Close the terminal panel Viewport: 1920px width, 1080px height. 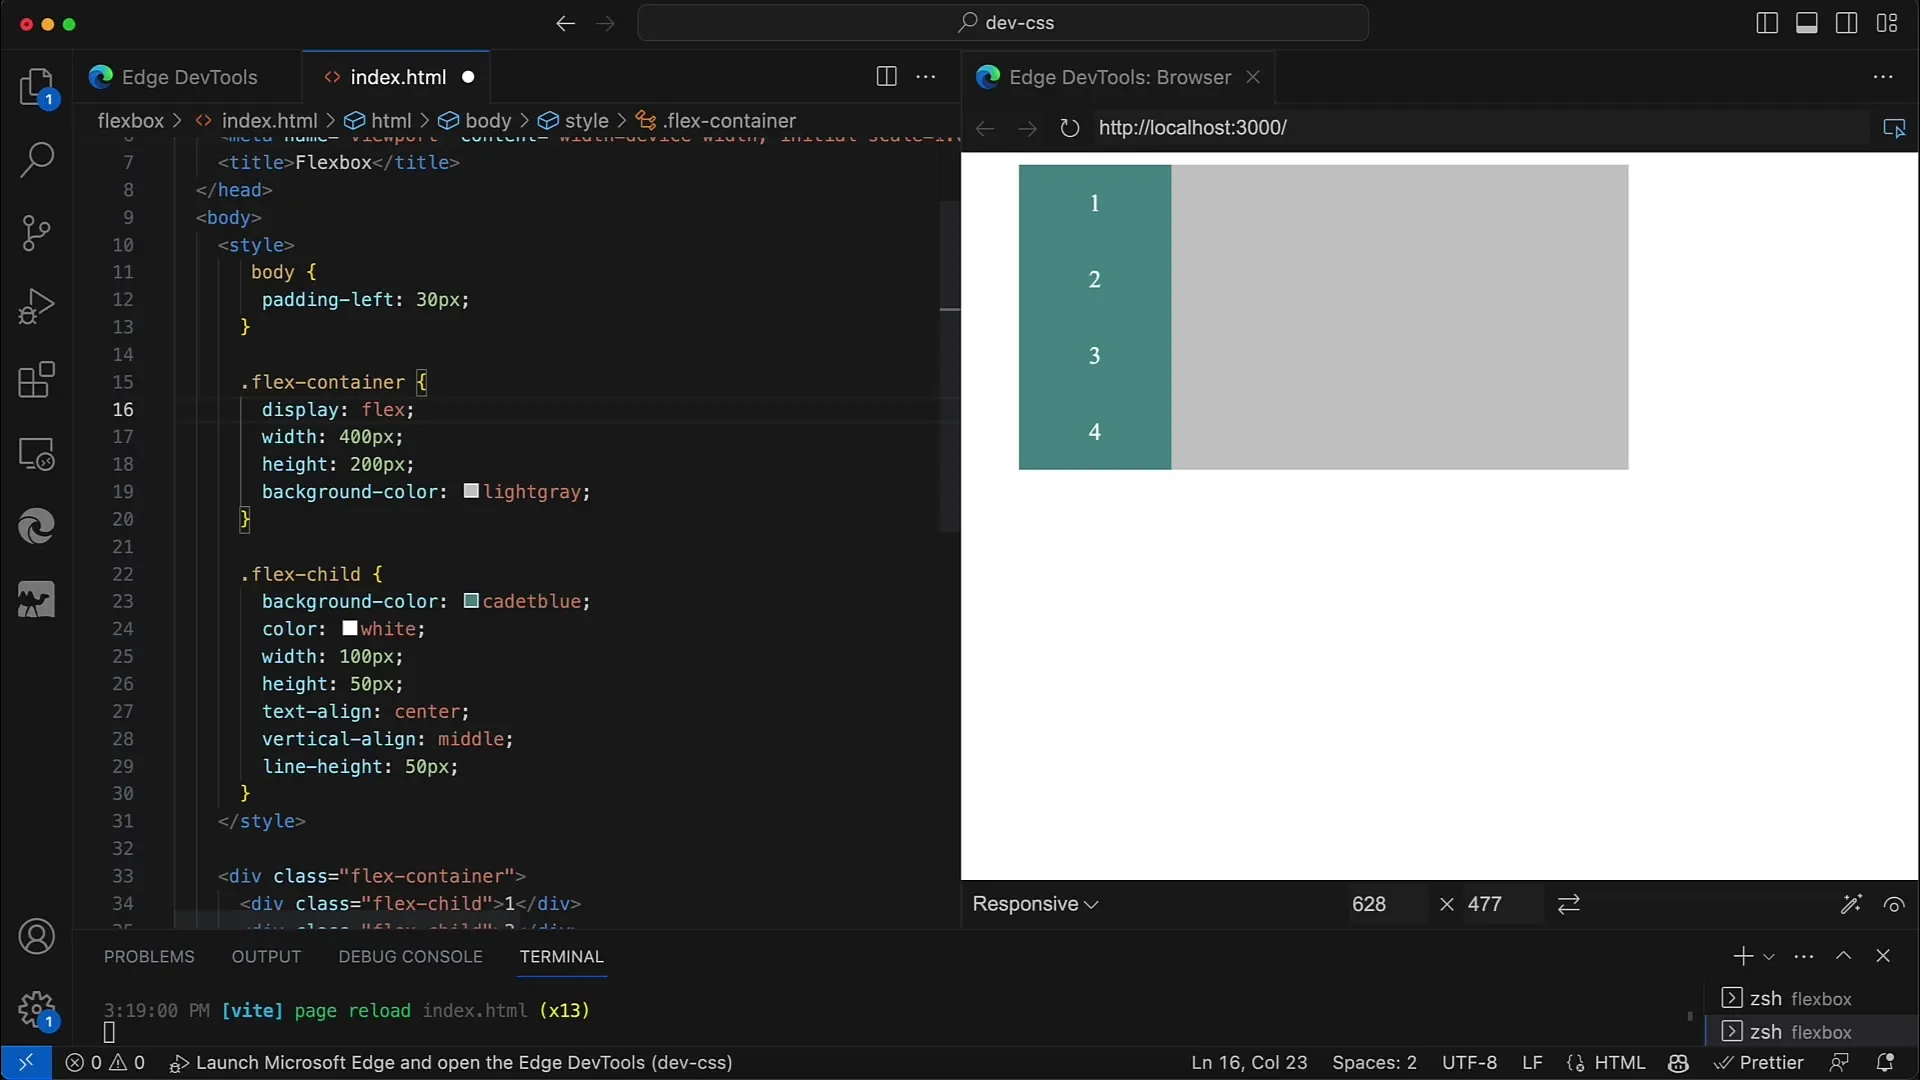tap(1883, 956)
